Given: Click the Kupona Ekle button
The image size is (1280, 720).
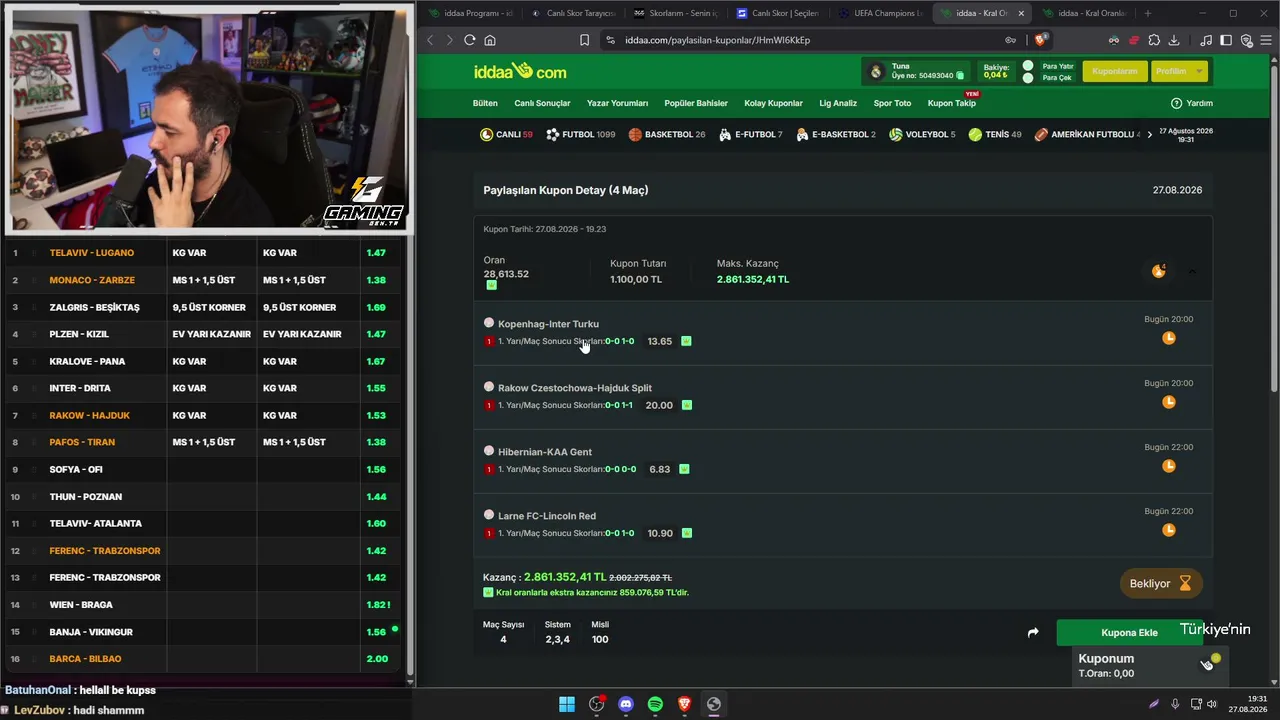Looking at the screenshot, I should pos(1129,632).
